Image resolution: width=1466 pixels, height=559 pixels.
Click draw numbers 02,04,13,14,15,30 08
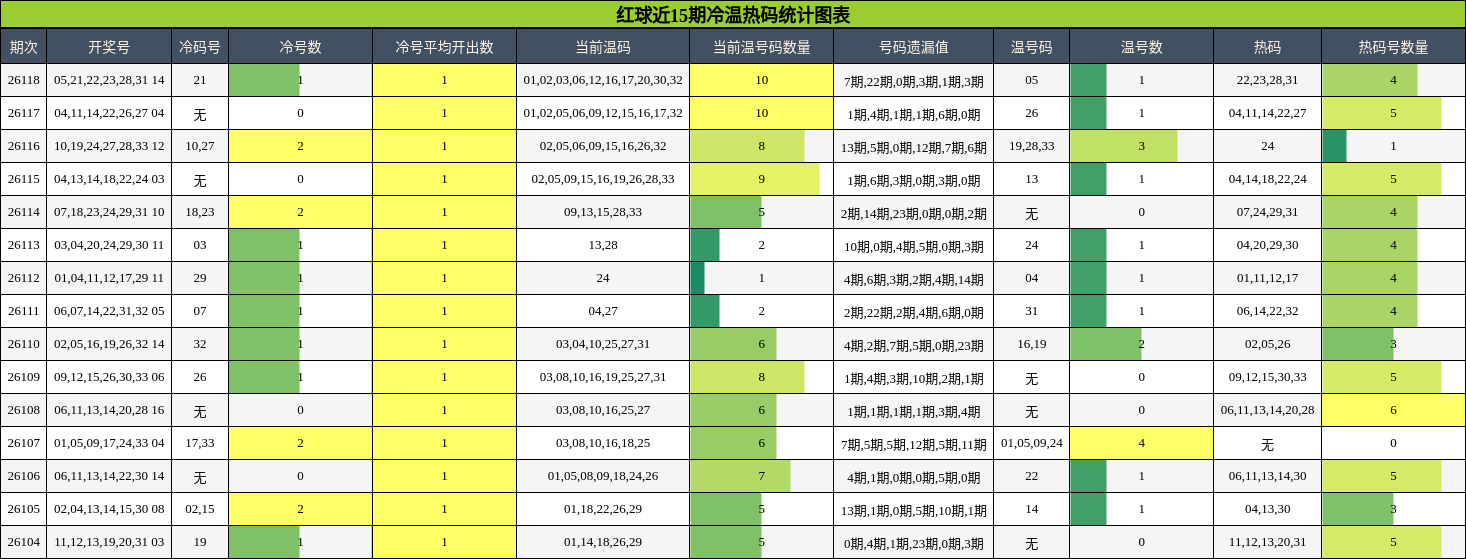[109, 509]
